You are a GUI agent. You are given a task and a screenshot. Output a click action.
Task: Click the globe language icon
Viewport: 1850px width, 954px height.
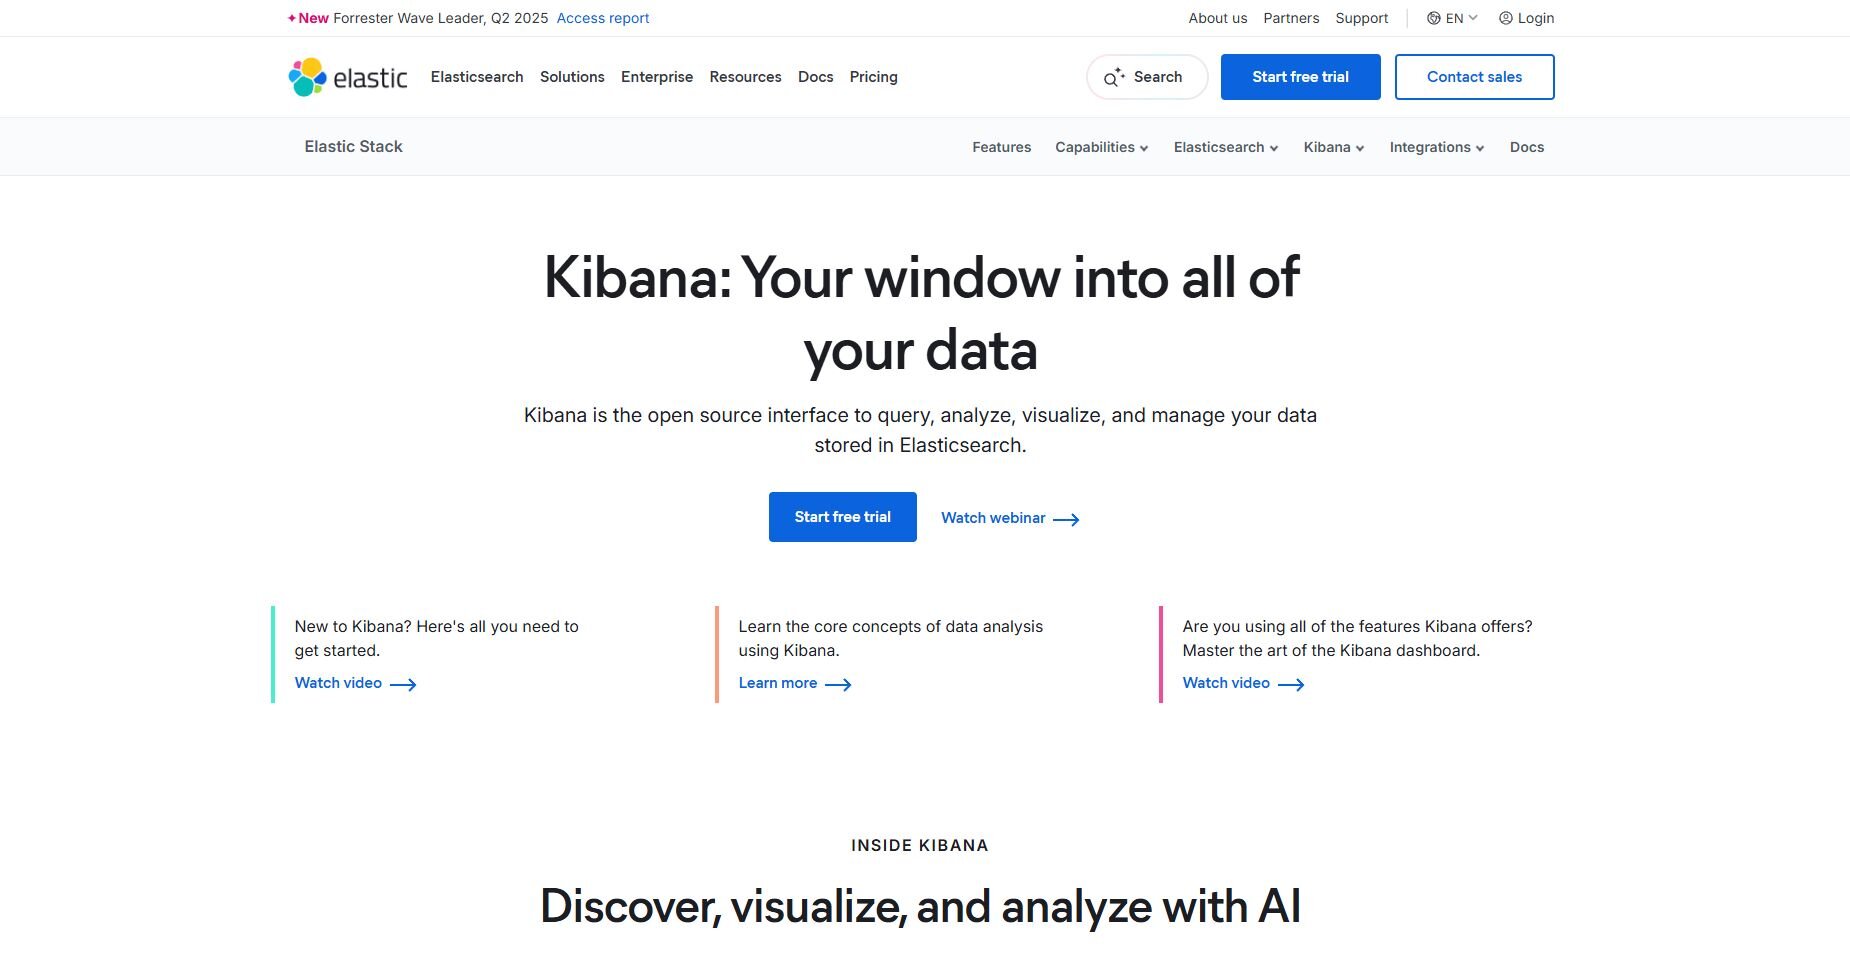pos(1433,18)
